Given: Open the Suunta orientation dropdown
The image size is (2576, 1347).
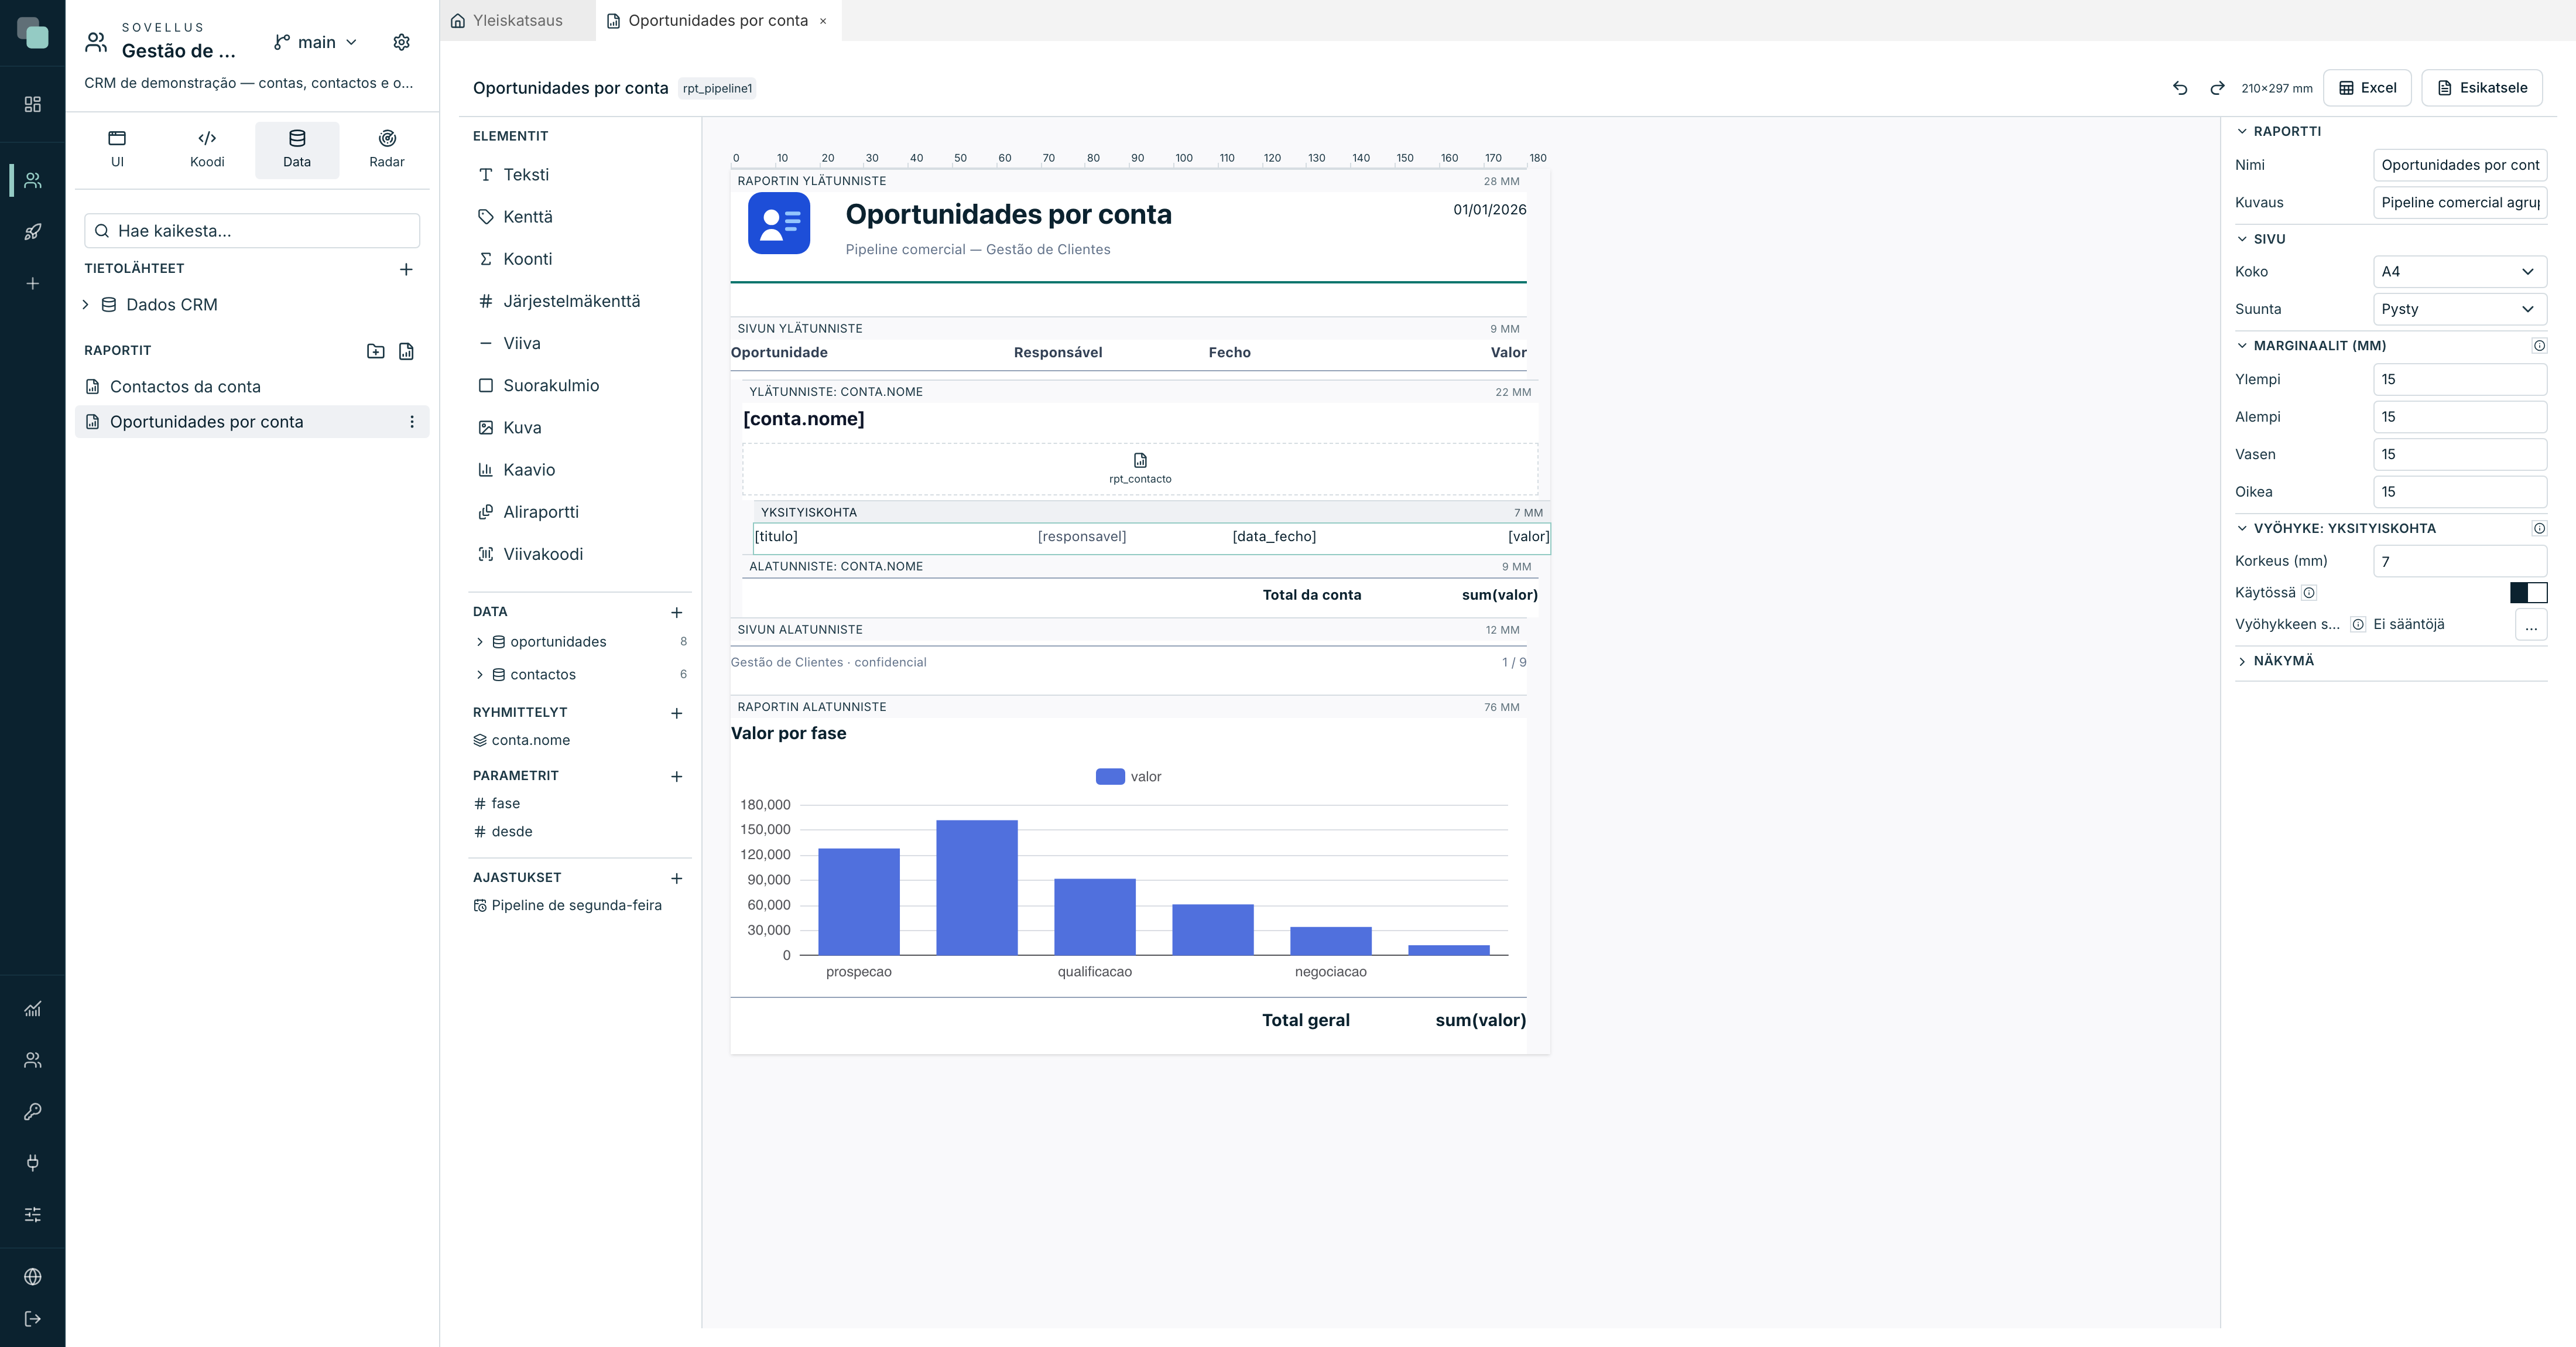Looking at the screenshot, I should click(2459, 309).
